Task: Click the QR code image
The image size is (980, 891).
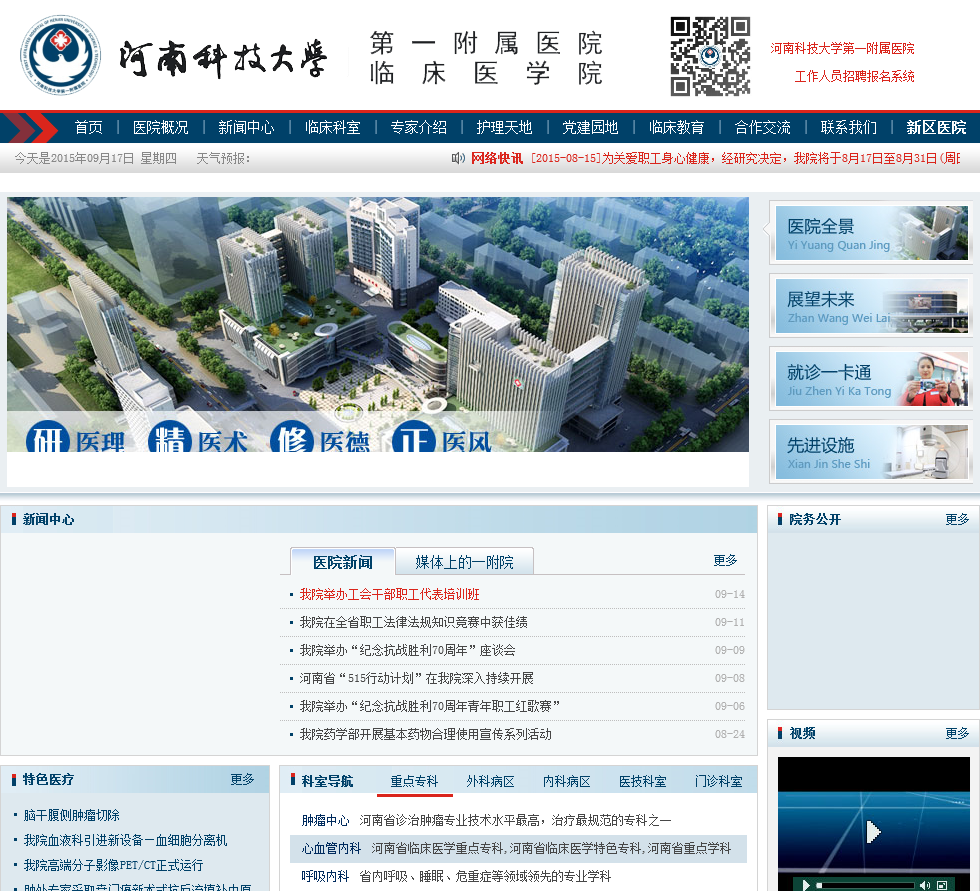Action: coord(710,56)
